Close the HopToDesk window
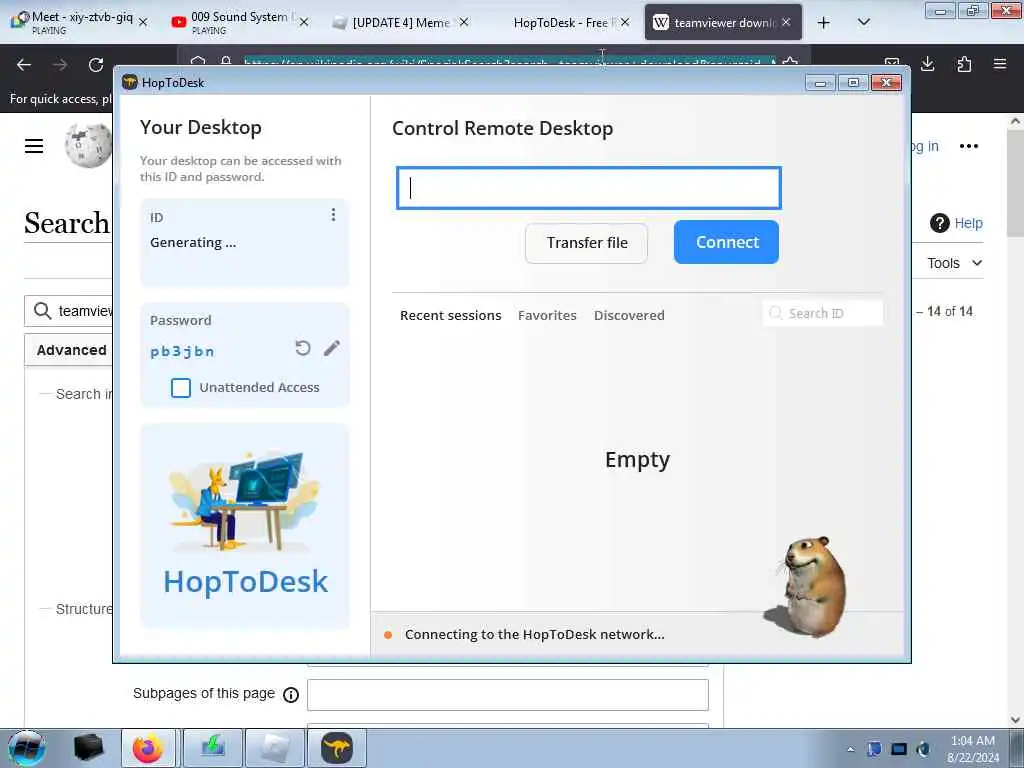This screenshot has height=768, width=1024. point(886,83)
